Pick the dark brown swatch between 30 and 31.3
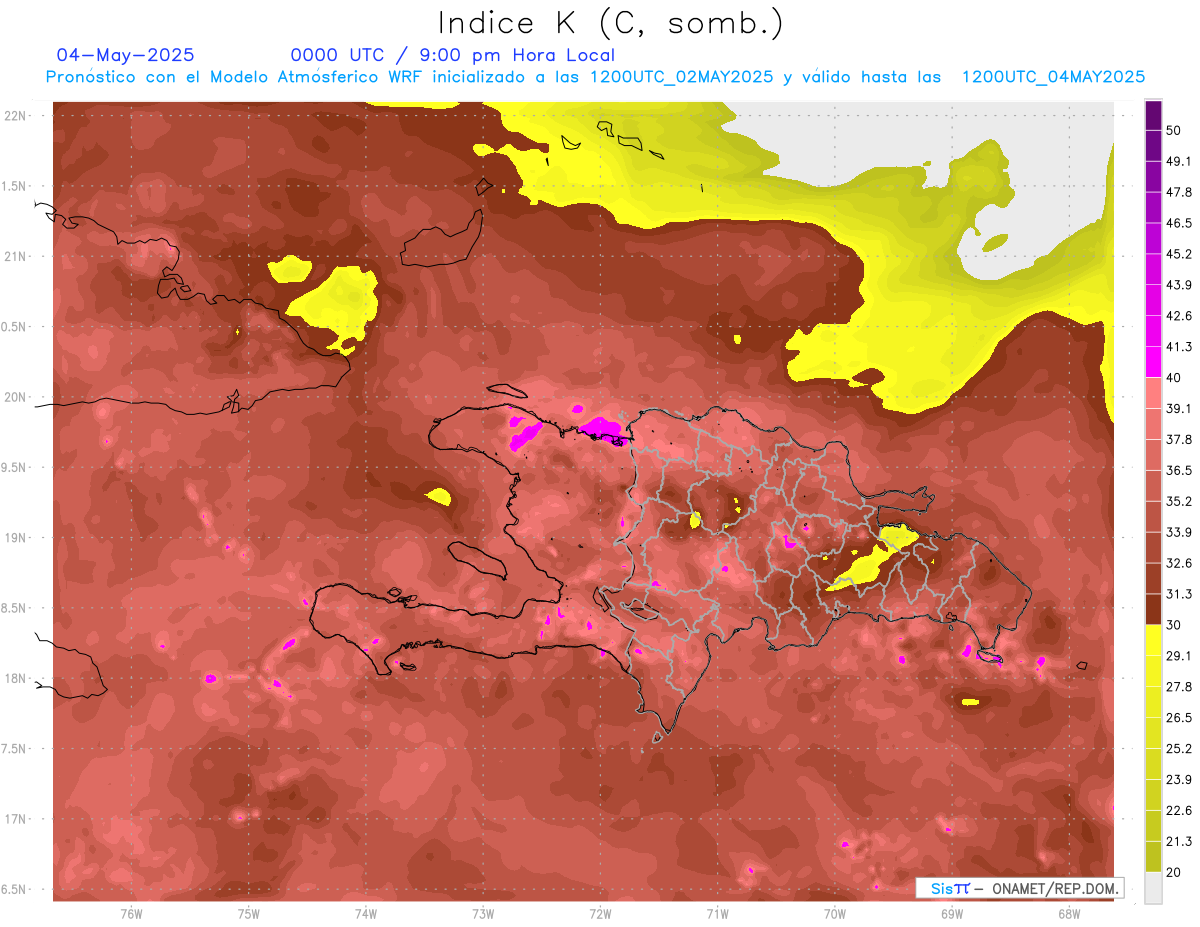This screenshot has width=1200, height=927. coord(1153,609)
